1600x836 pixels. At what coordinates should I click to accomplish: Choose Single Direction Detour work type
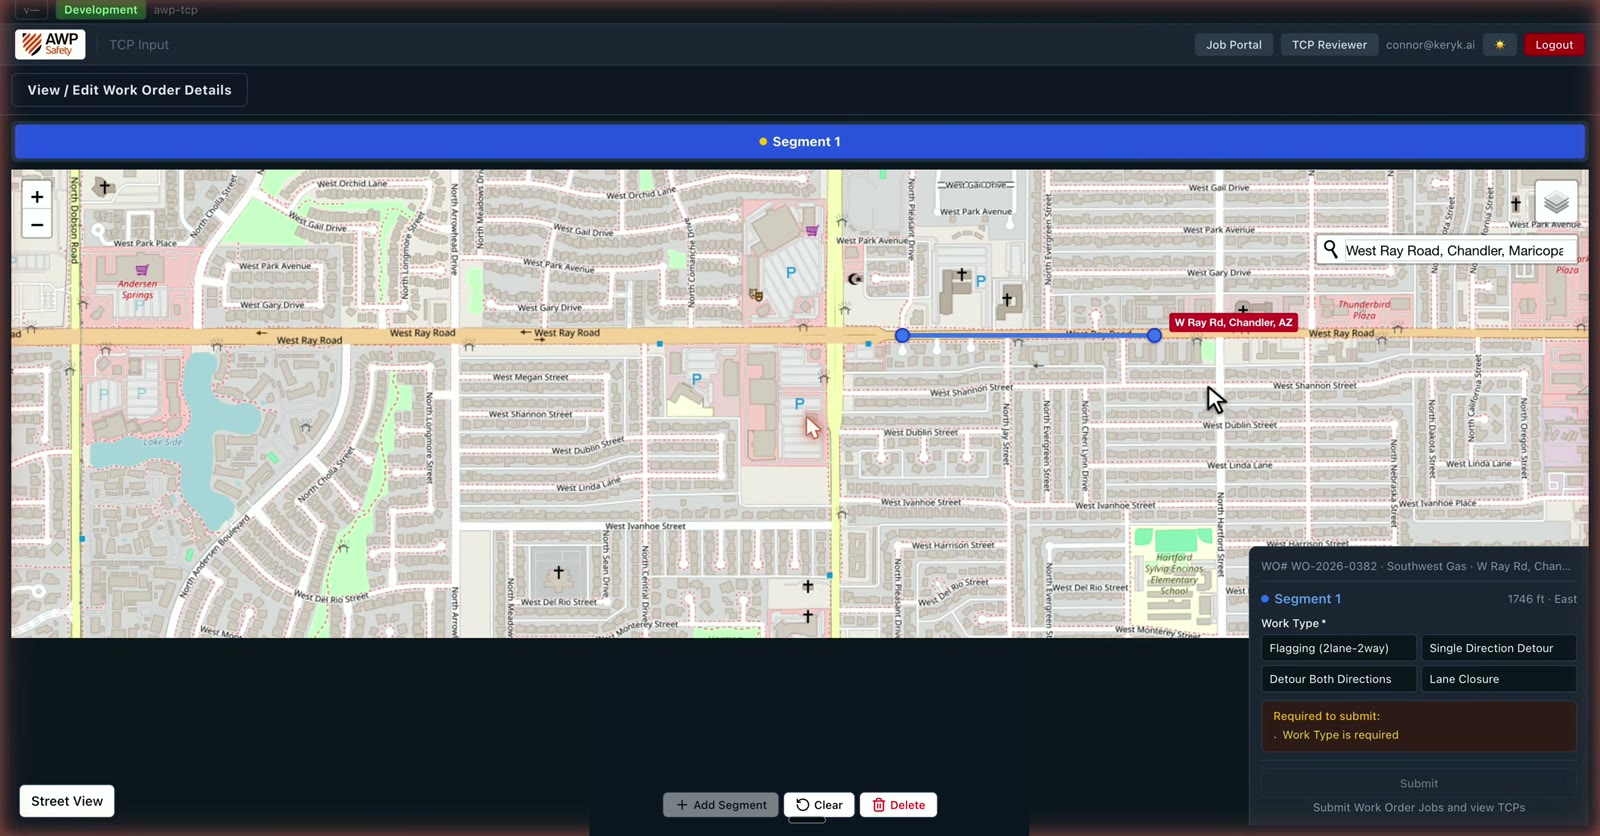point(1498,648)
